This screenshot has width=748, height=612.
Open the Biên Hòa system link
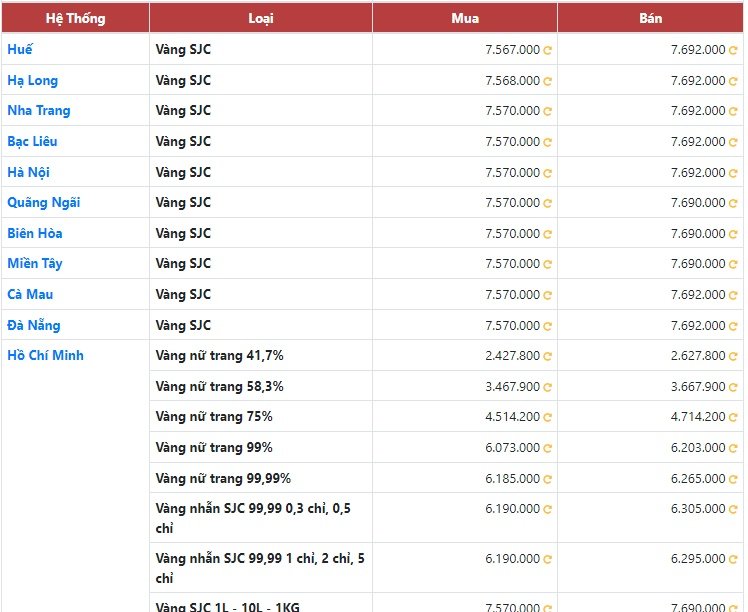34,233
